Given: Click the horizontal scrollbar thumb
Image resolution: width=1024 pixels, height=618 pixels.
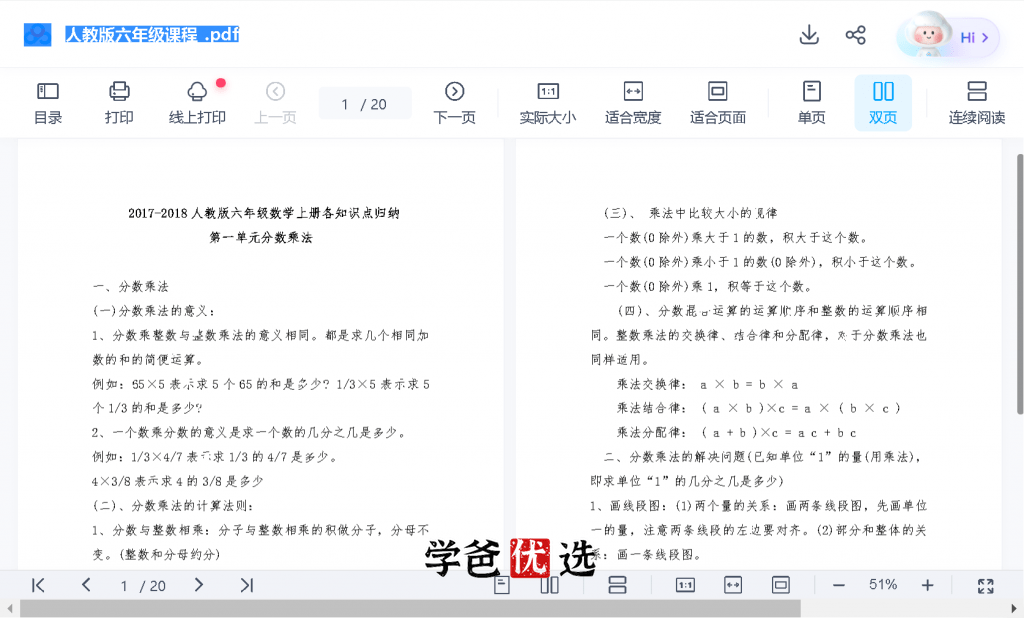Looking at the screenshot, I should pos(410,608).
